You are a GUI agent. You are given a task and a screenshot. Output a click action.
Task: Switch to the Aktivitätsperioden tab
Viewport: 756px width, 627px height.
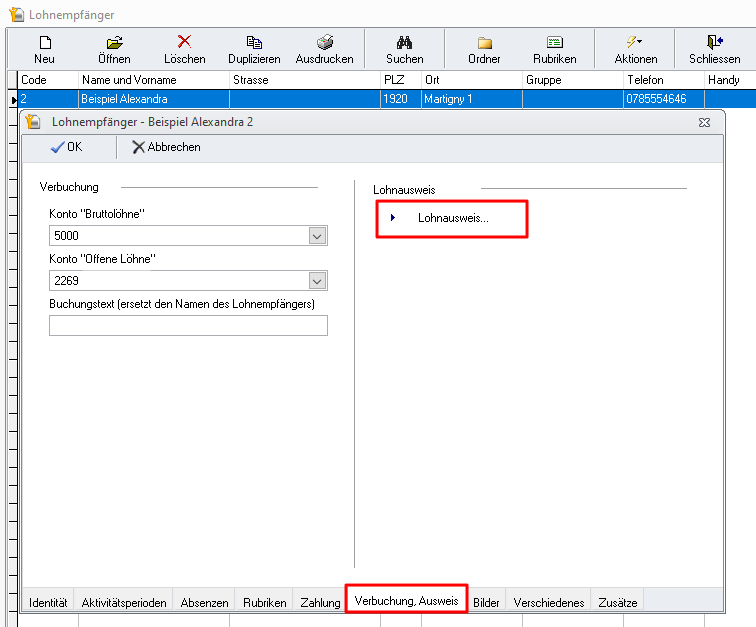click(x=124, y=603)
